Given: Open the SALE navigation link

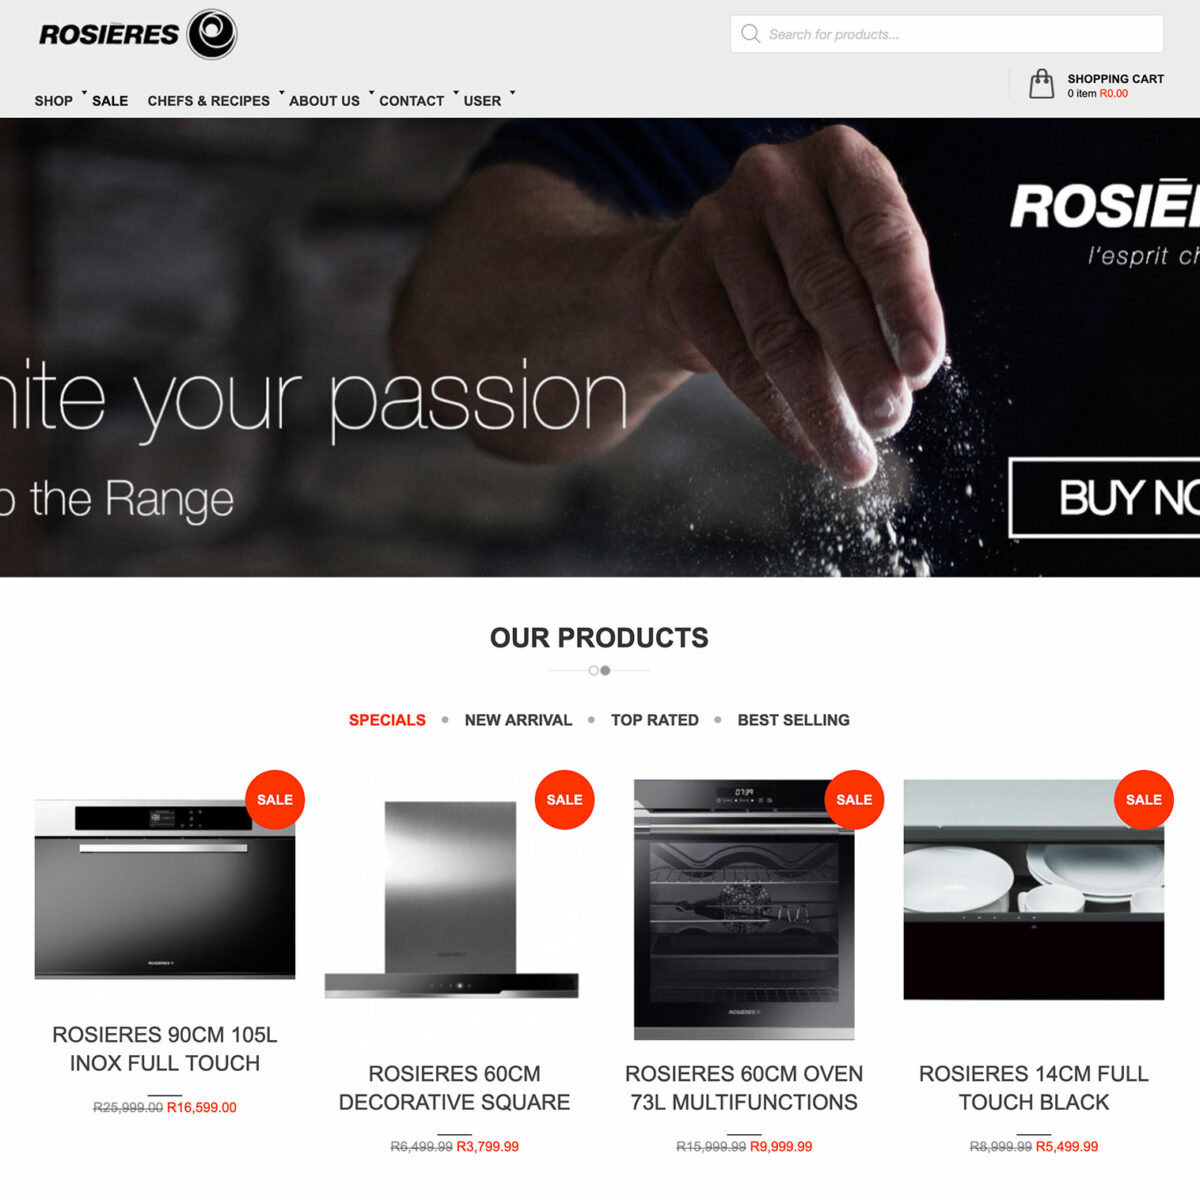Looking at the screenshot, I should pos(110,101).
